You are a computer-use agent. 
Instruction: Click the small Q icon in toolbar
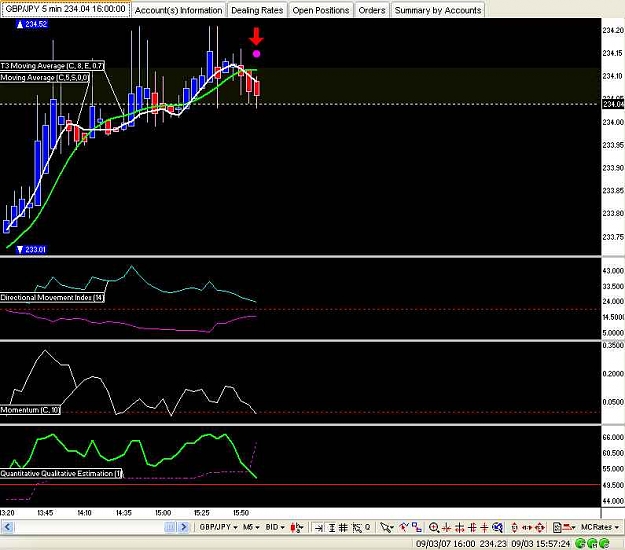click(368, 528)
